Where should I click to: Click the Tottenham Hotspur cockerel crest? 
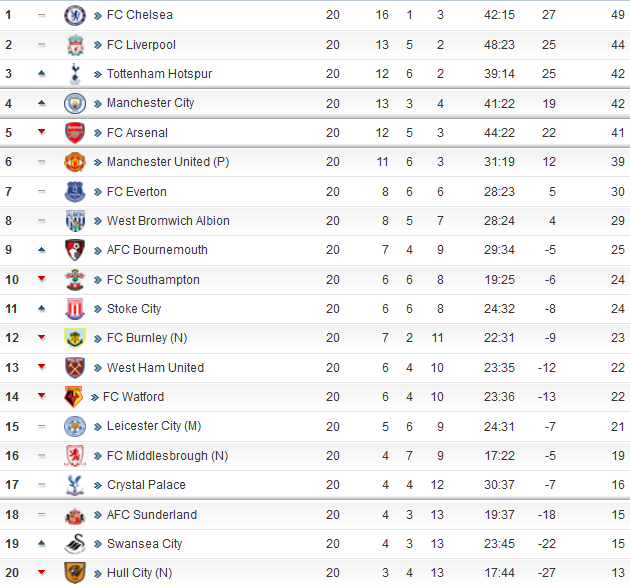(x=75, y=74)
